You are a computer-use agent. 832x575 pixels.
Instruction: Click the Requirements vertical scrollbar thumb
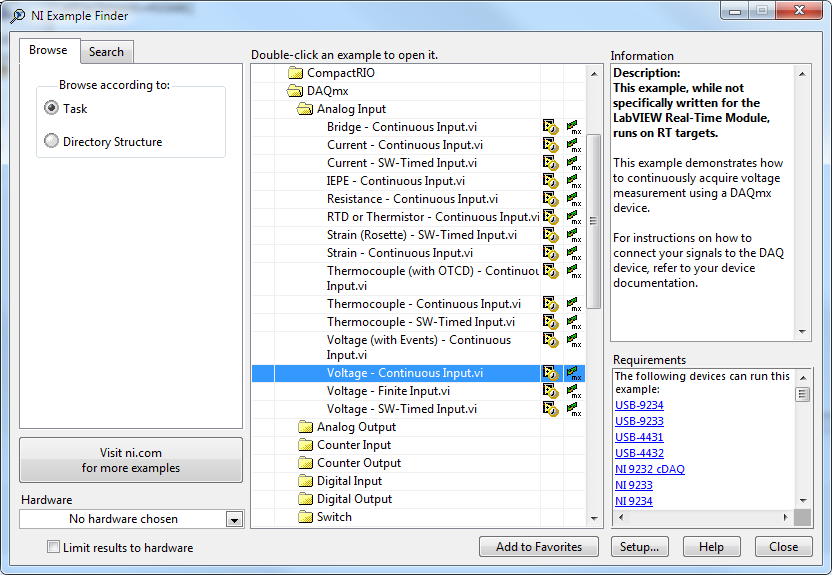click(802, 394)
